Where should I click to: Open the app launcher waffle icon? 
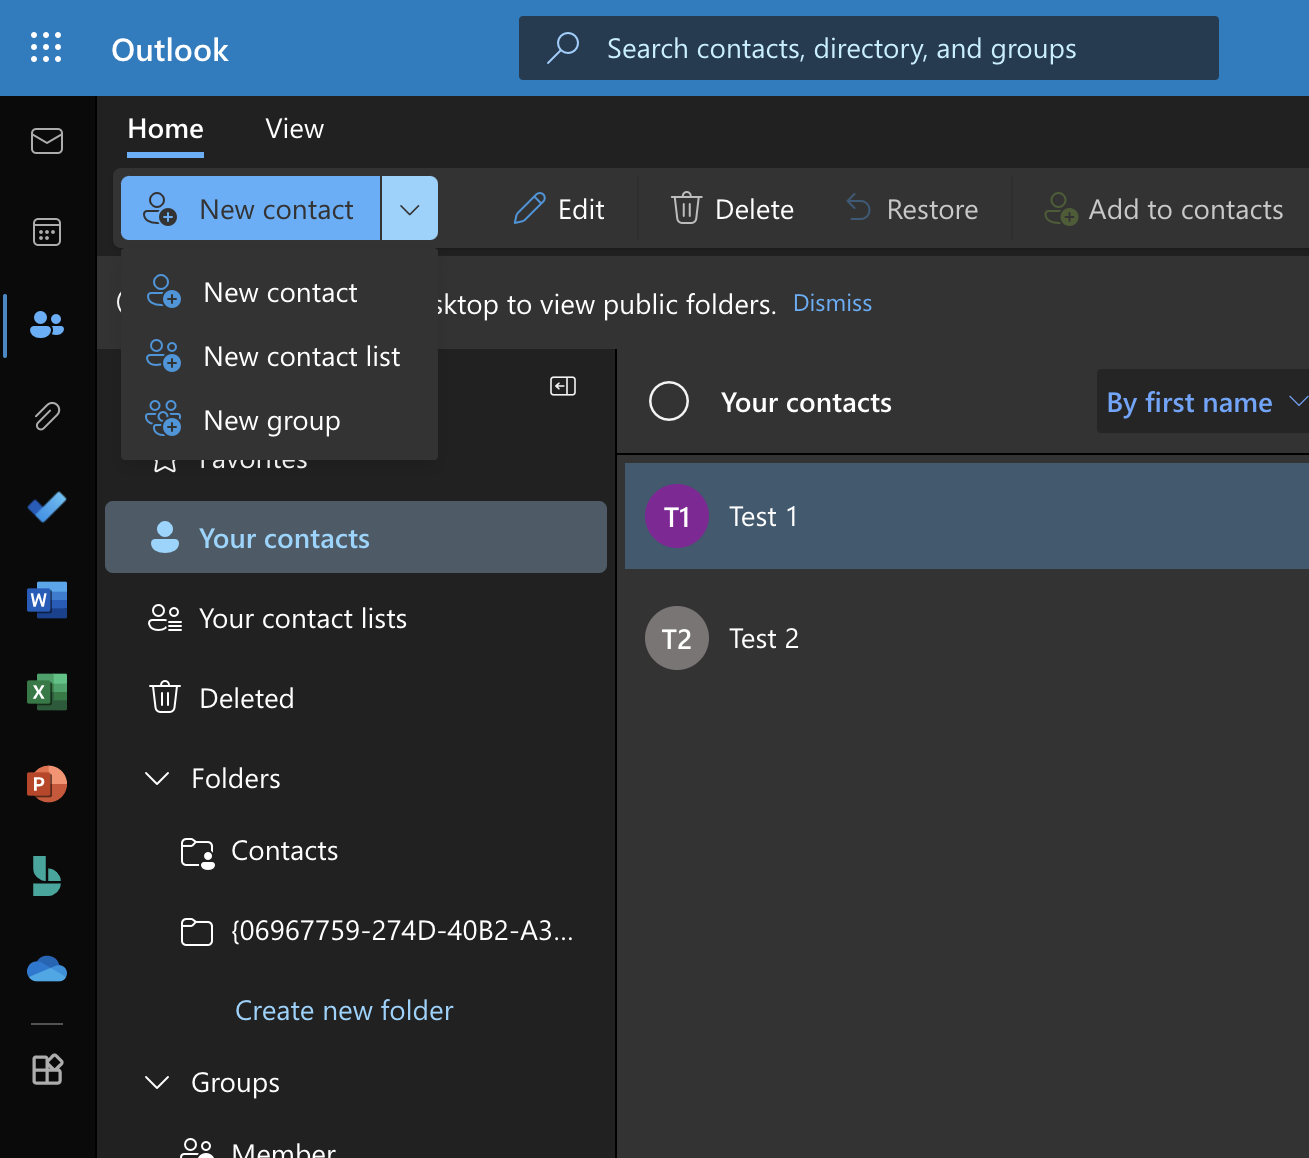pos(46,48)
